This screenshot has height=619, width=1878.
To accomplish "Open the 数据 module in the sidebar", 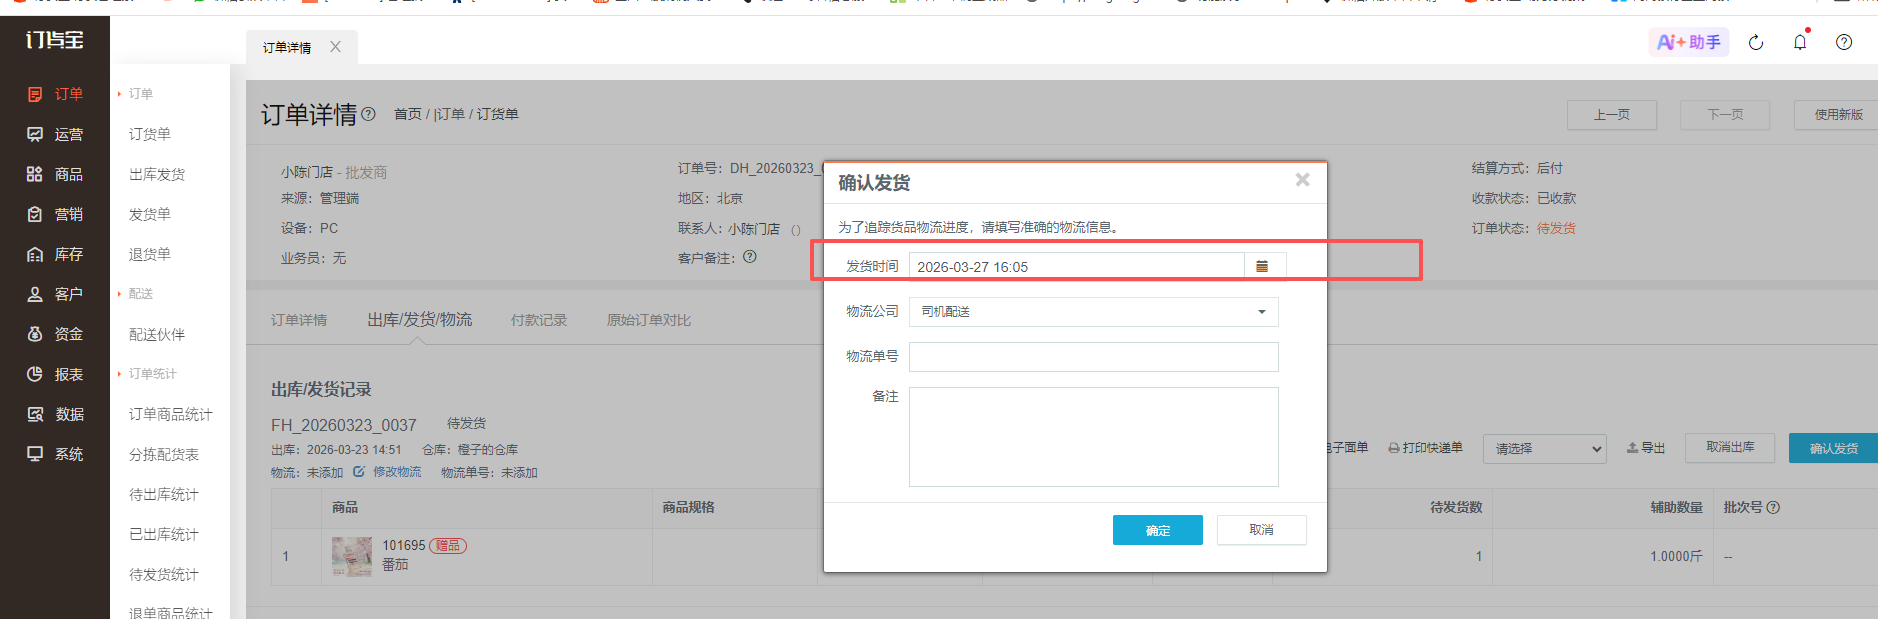I will coord(55,414).
